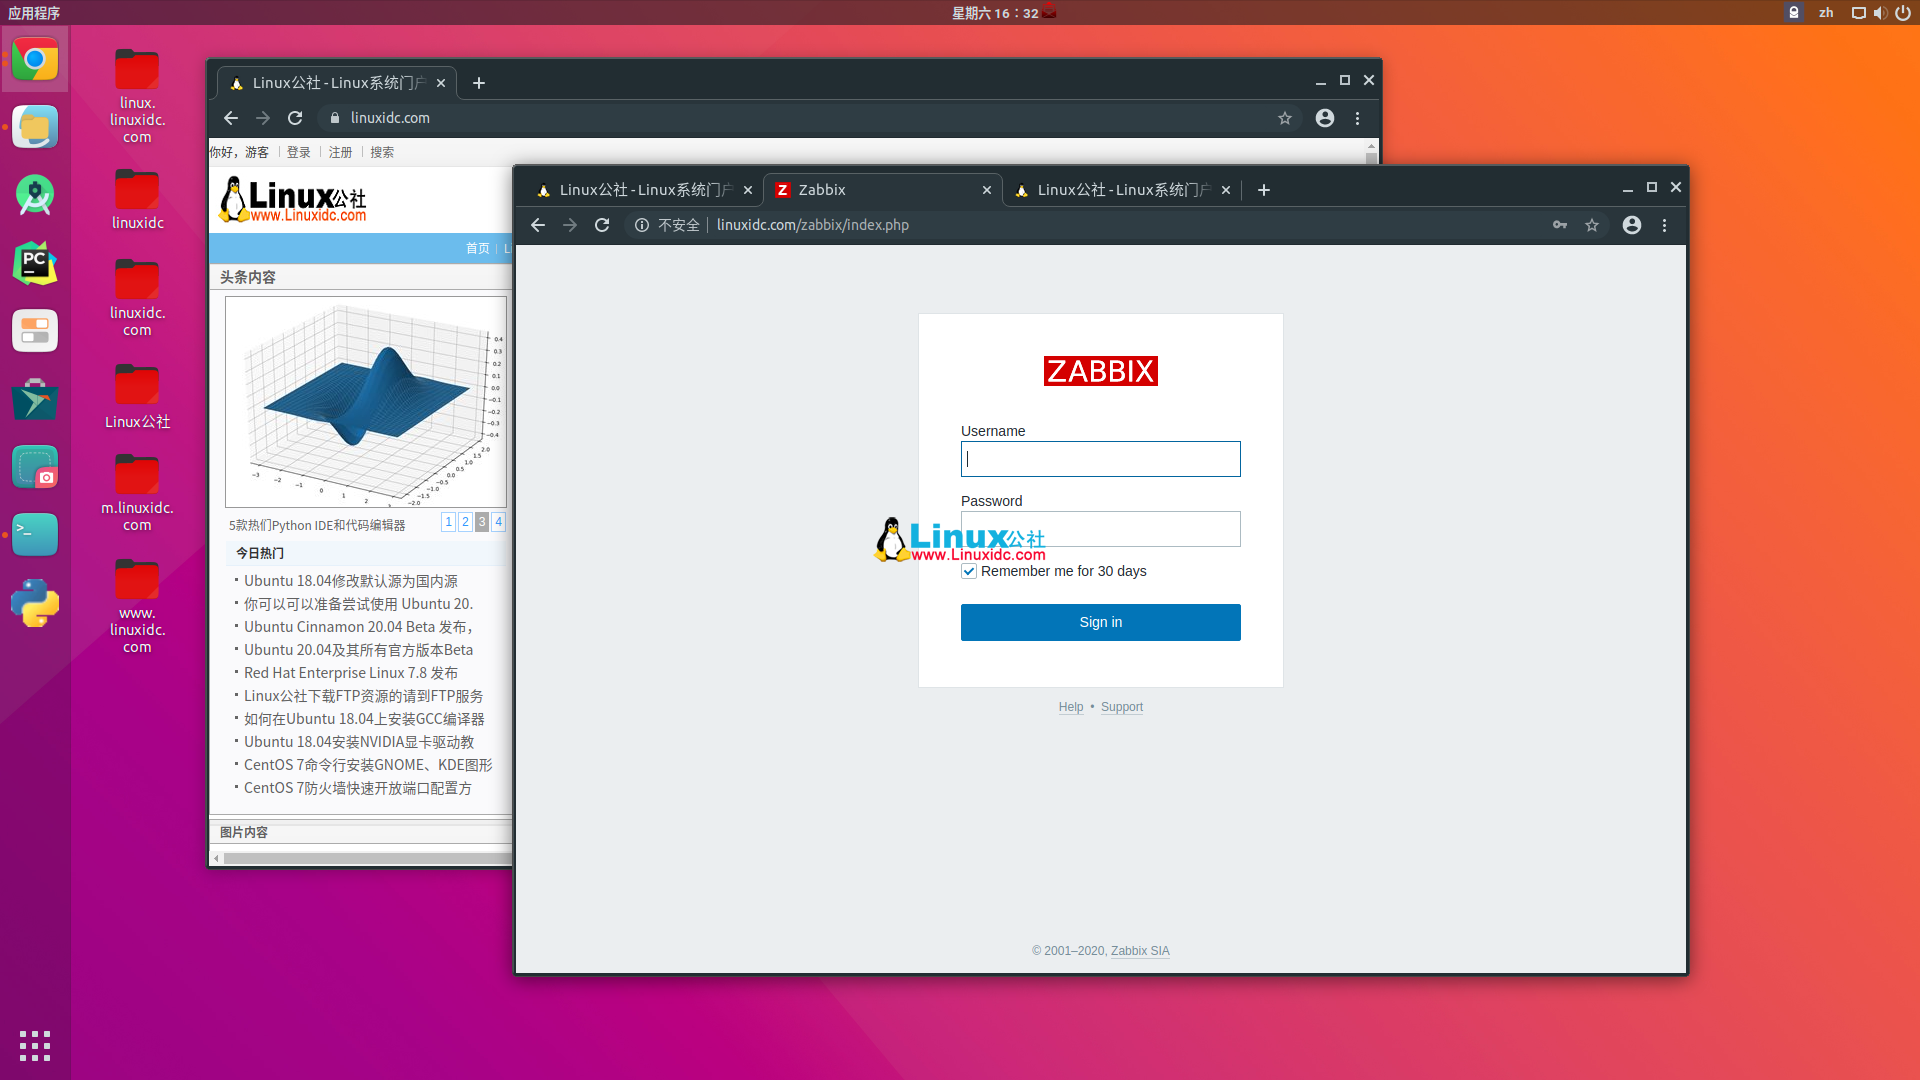Open the Screenshot tool in the dock

pos(35,467)
